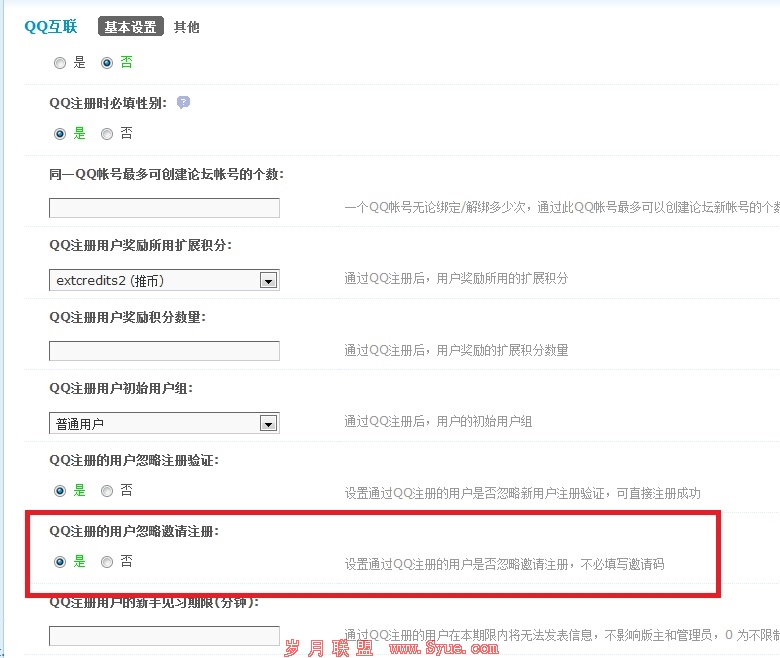Viewport: 780px width, 658px height.
Task: Choose 否 for QQ注册时必填性别
Action: click(x=107, y=134)
